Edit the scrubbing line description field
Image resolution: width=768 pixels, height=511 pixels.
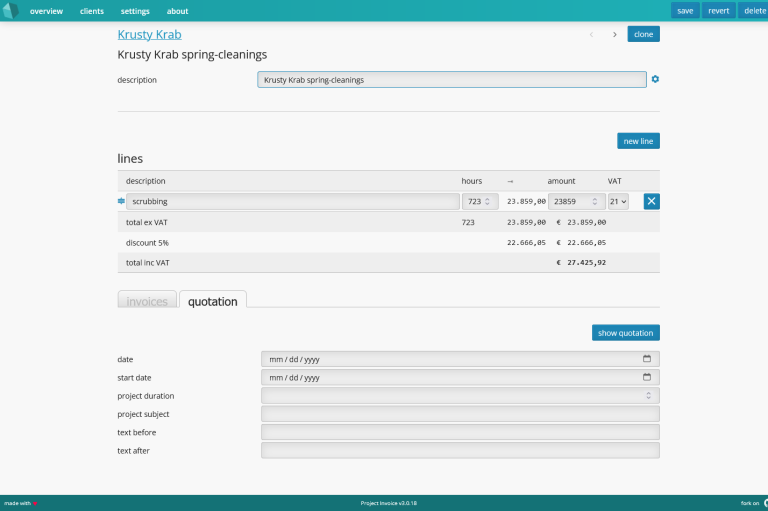point(293,201)
